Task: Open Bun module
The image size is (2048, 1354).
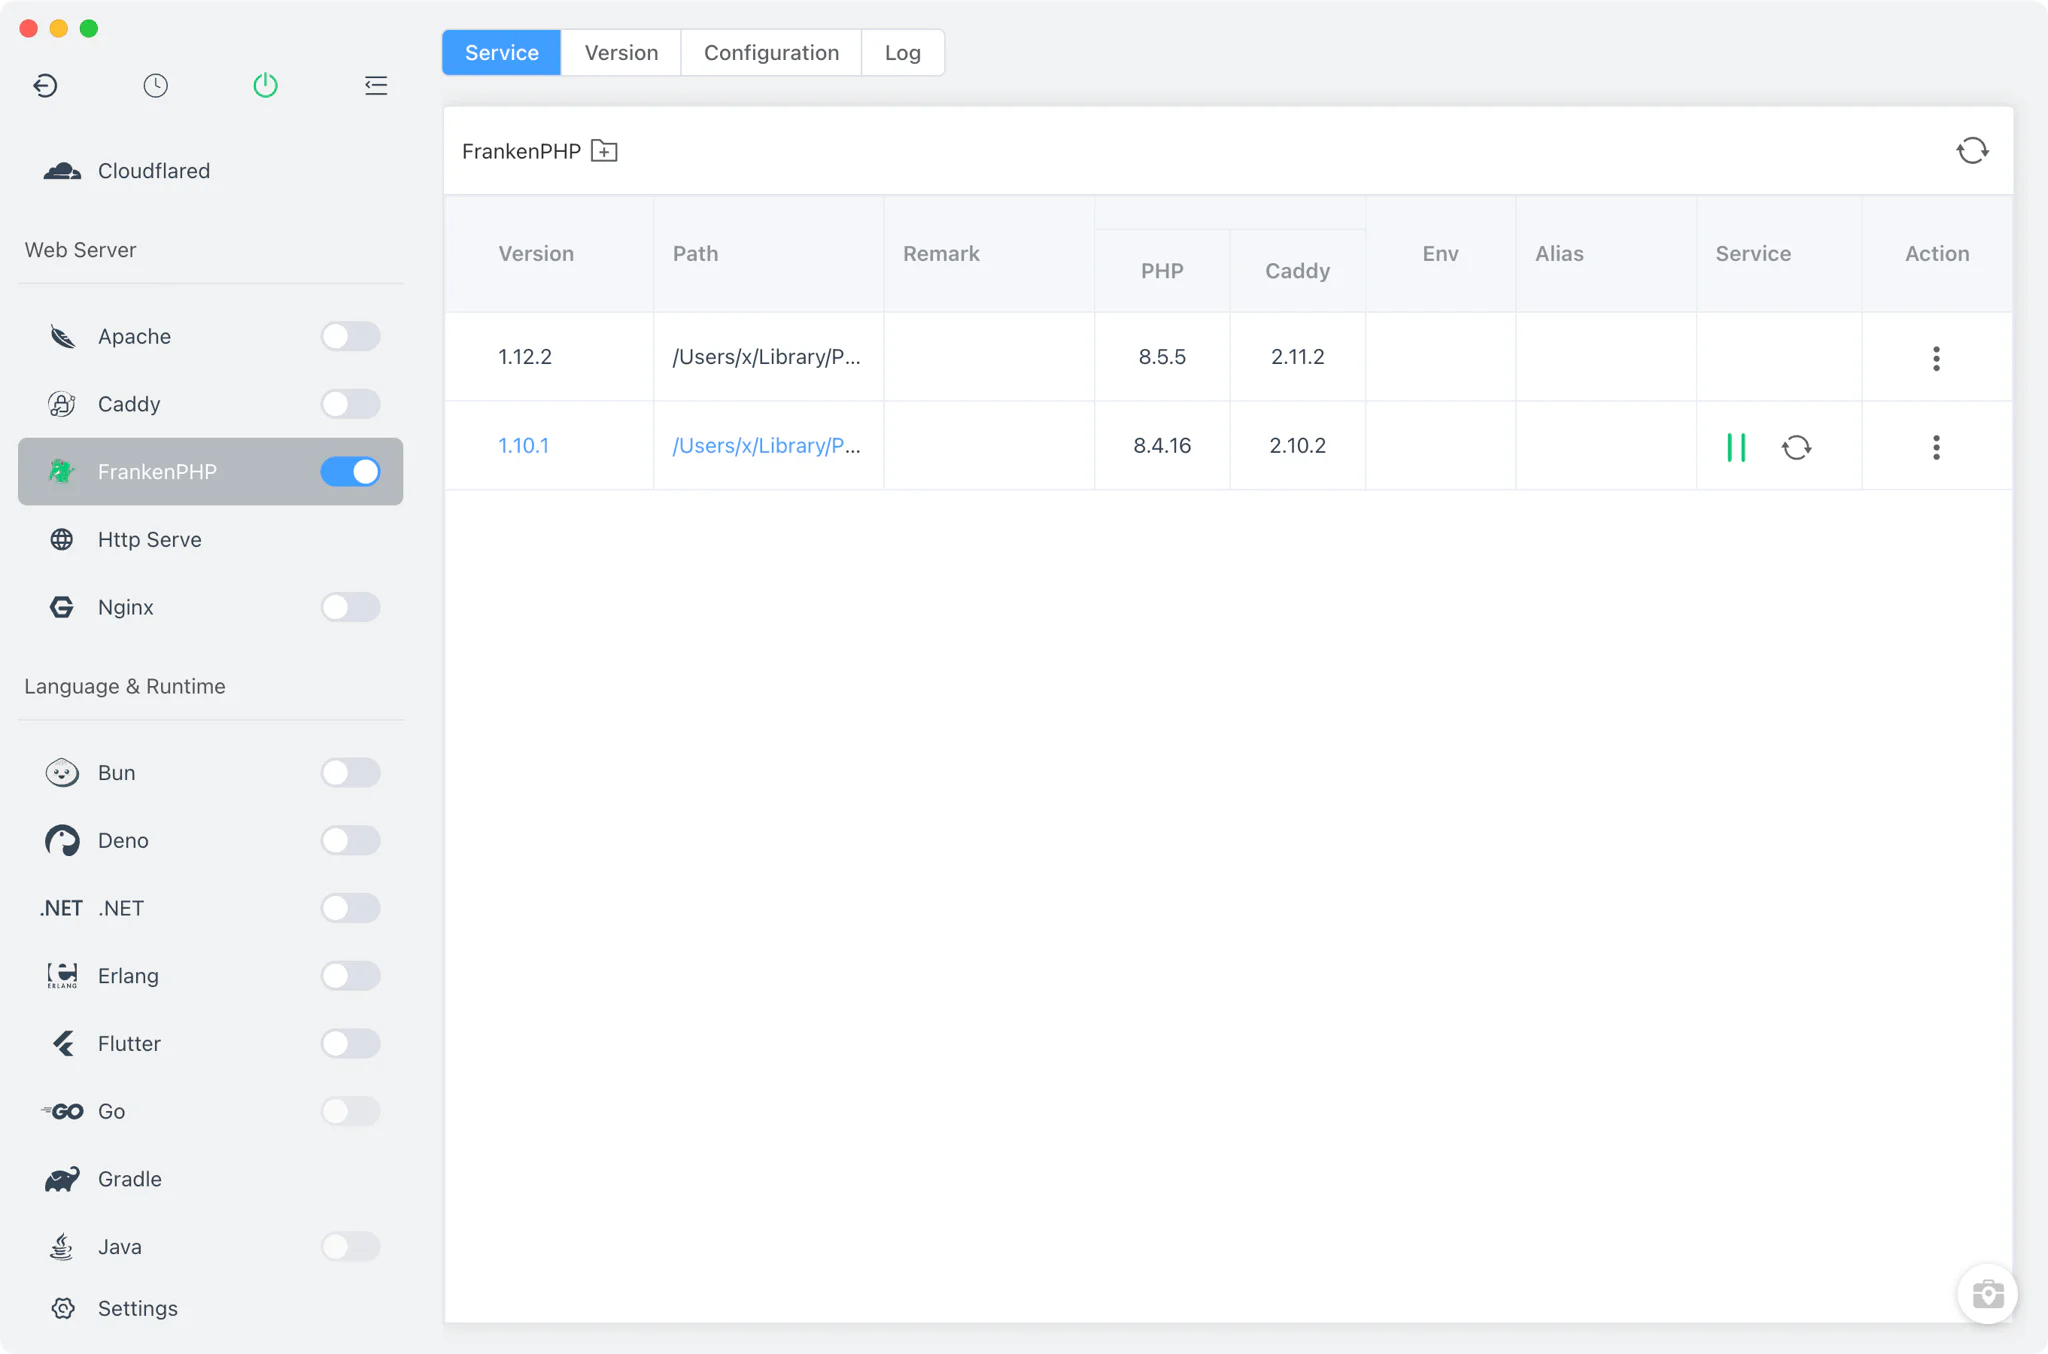Action: pos(210,772)
